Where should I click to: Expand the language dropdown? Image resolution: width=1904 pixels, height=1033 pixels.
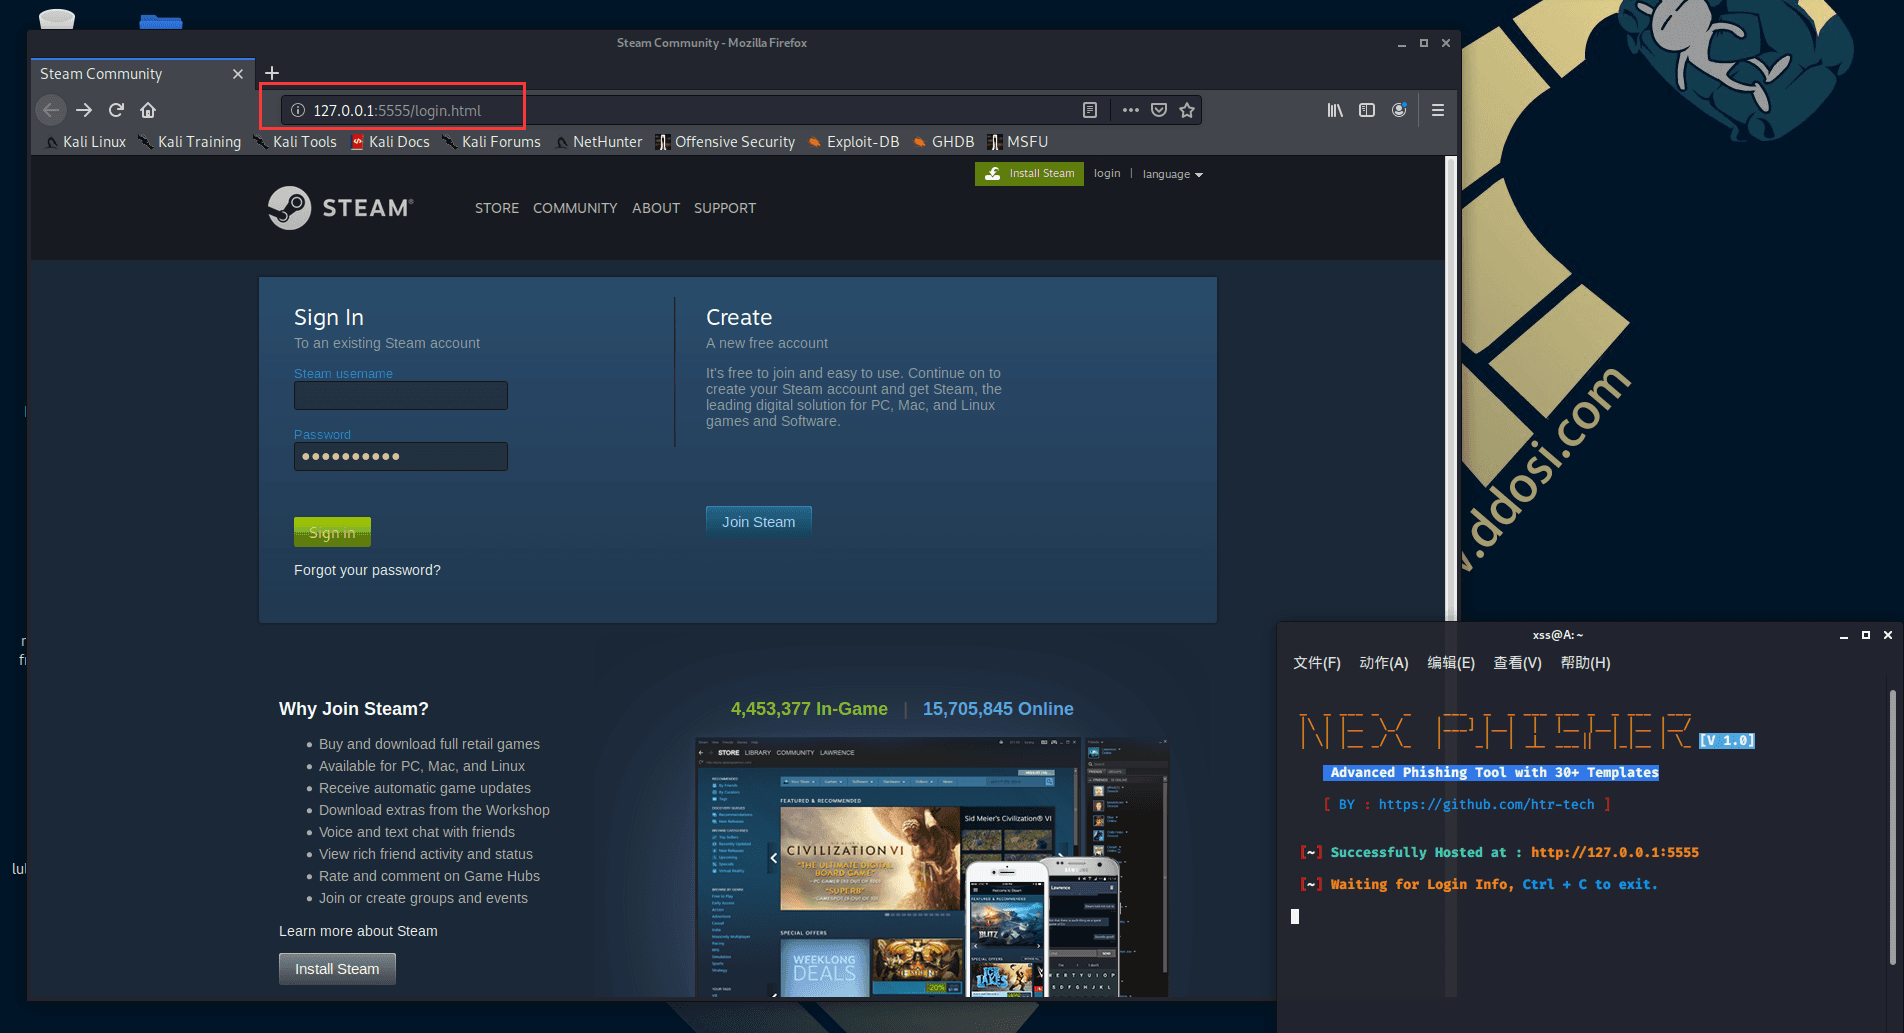(1172, 174)
